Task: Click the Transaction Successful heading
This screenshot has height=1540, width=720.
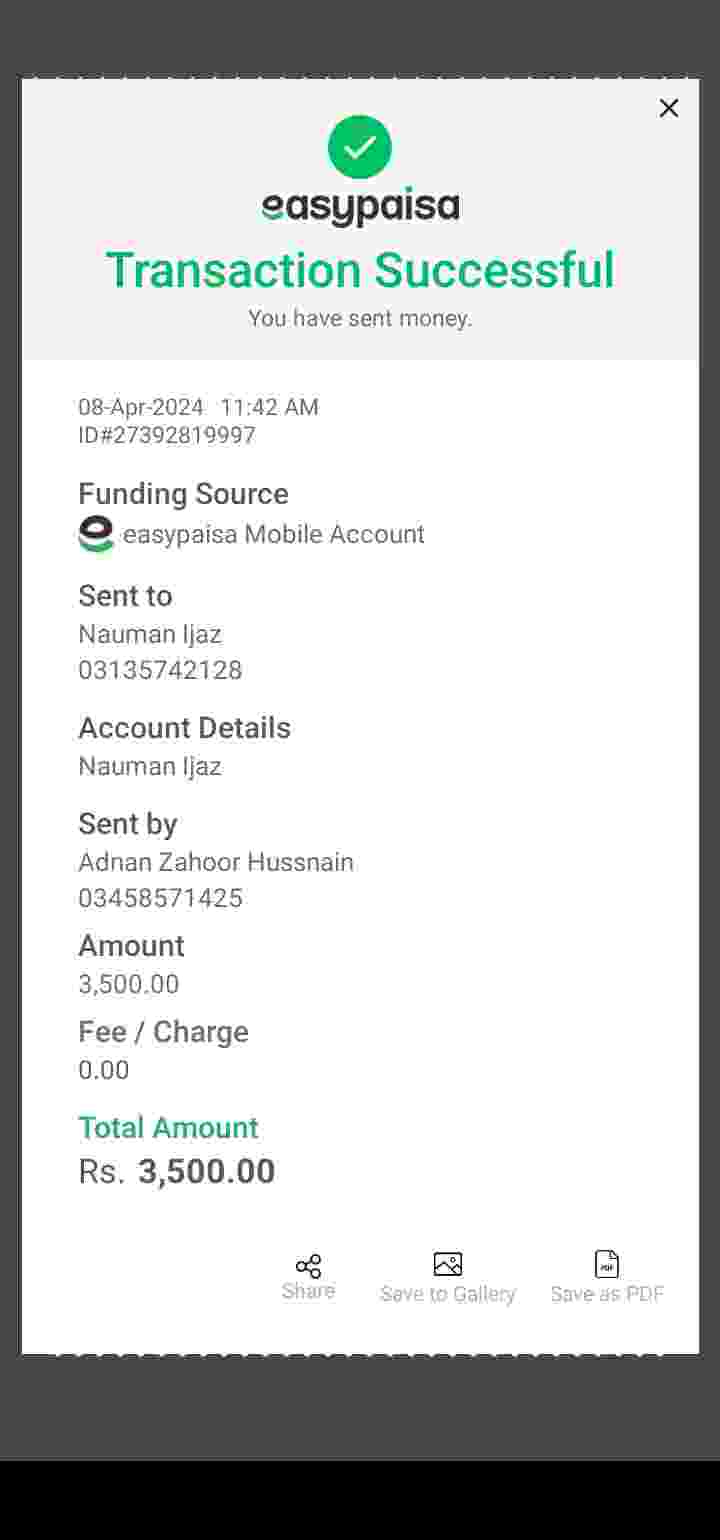Action: 360,270
